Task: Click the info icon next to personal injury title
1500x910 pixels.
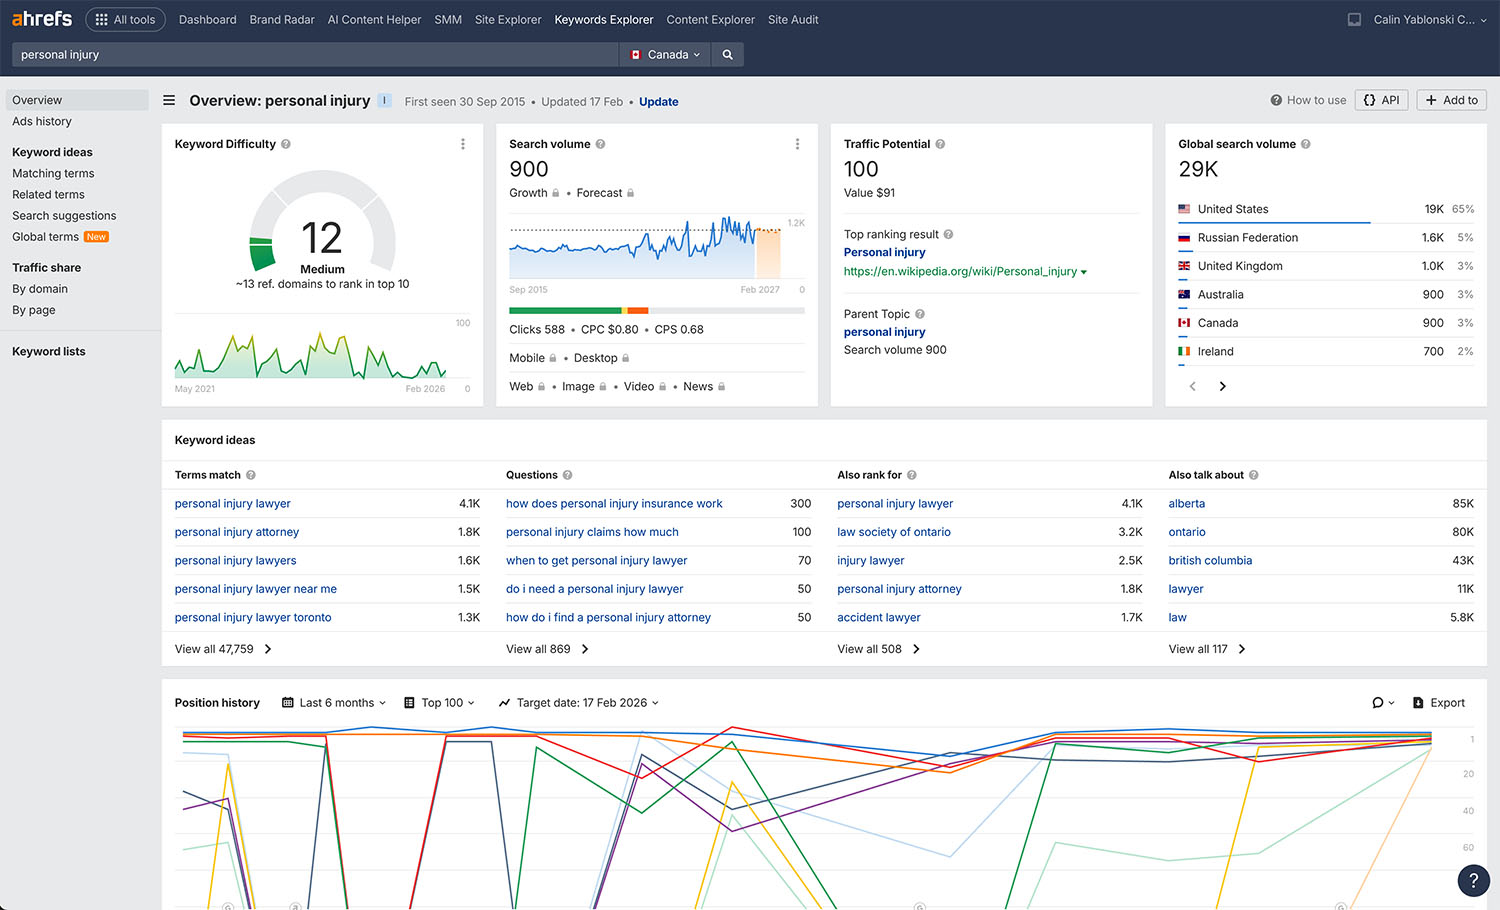Action: (384, 100)
